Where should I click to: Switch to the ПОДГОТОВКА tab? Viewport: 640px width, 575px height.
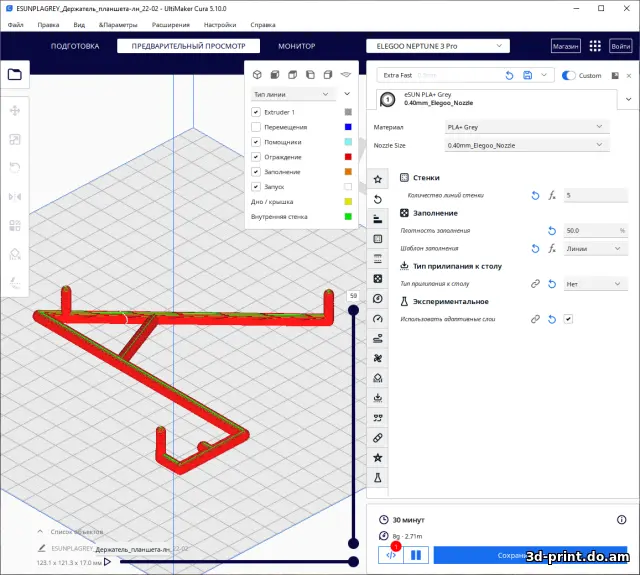pos(75,46)
